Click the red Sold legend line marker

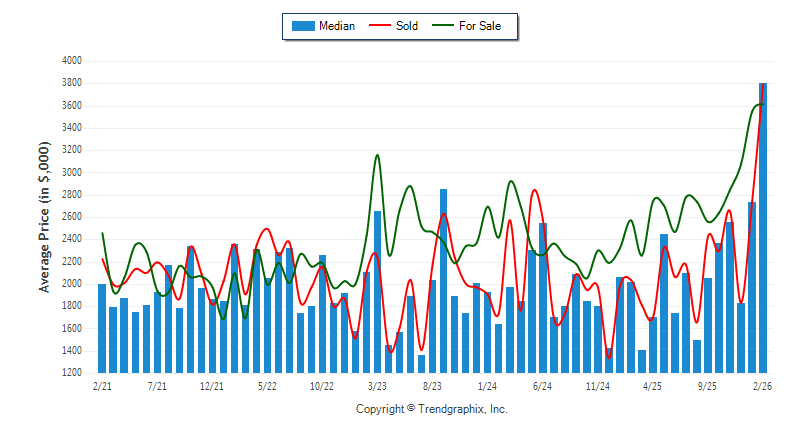point(382,26)
